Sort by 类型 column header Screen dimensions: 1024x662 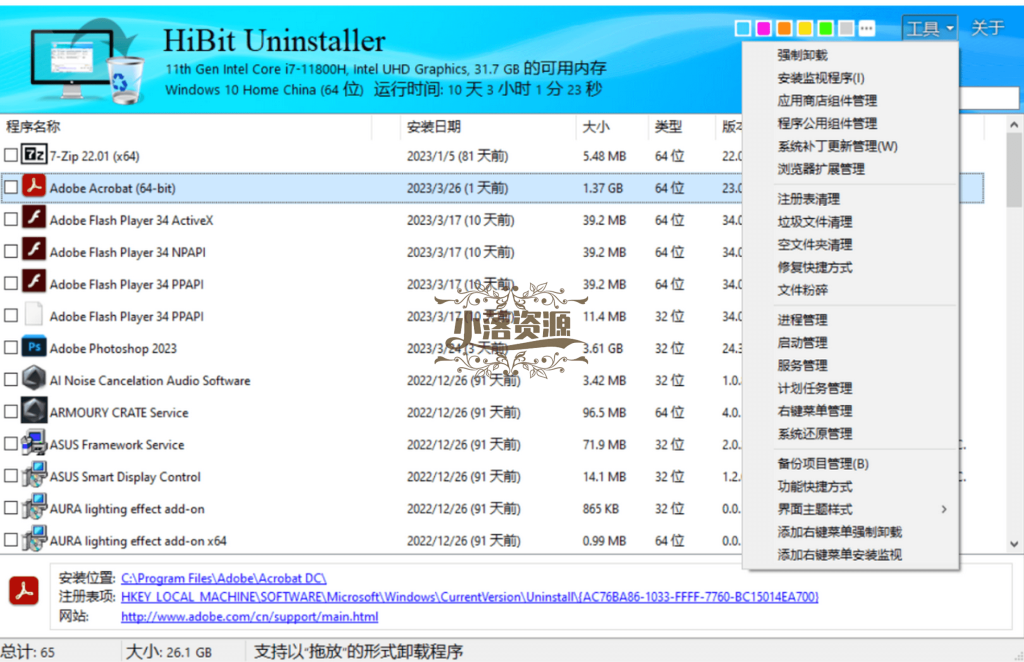[682, 127]
